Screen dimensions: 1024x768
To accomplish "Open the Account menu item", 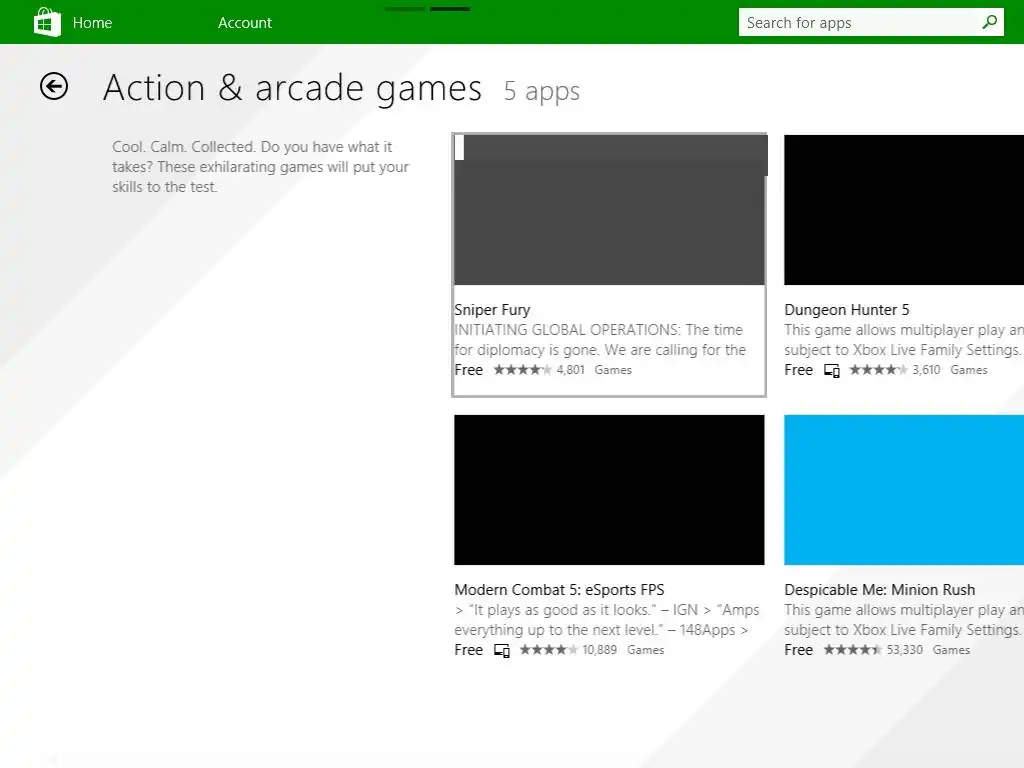I will pos(244,23).
